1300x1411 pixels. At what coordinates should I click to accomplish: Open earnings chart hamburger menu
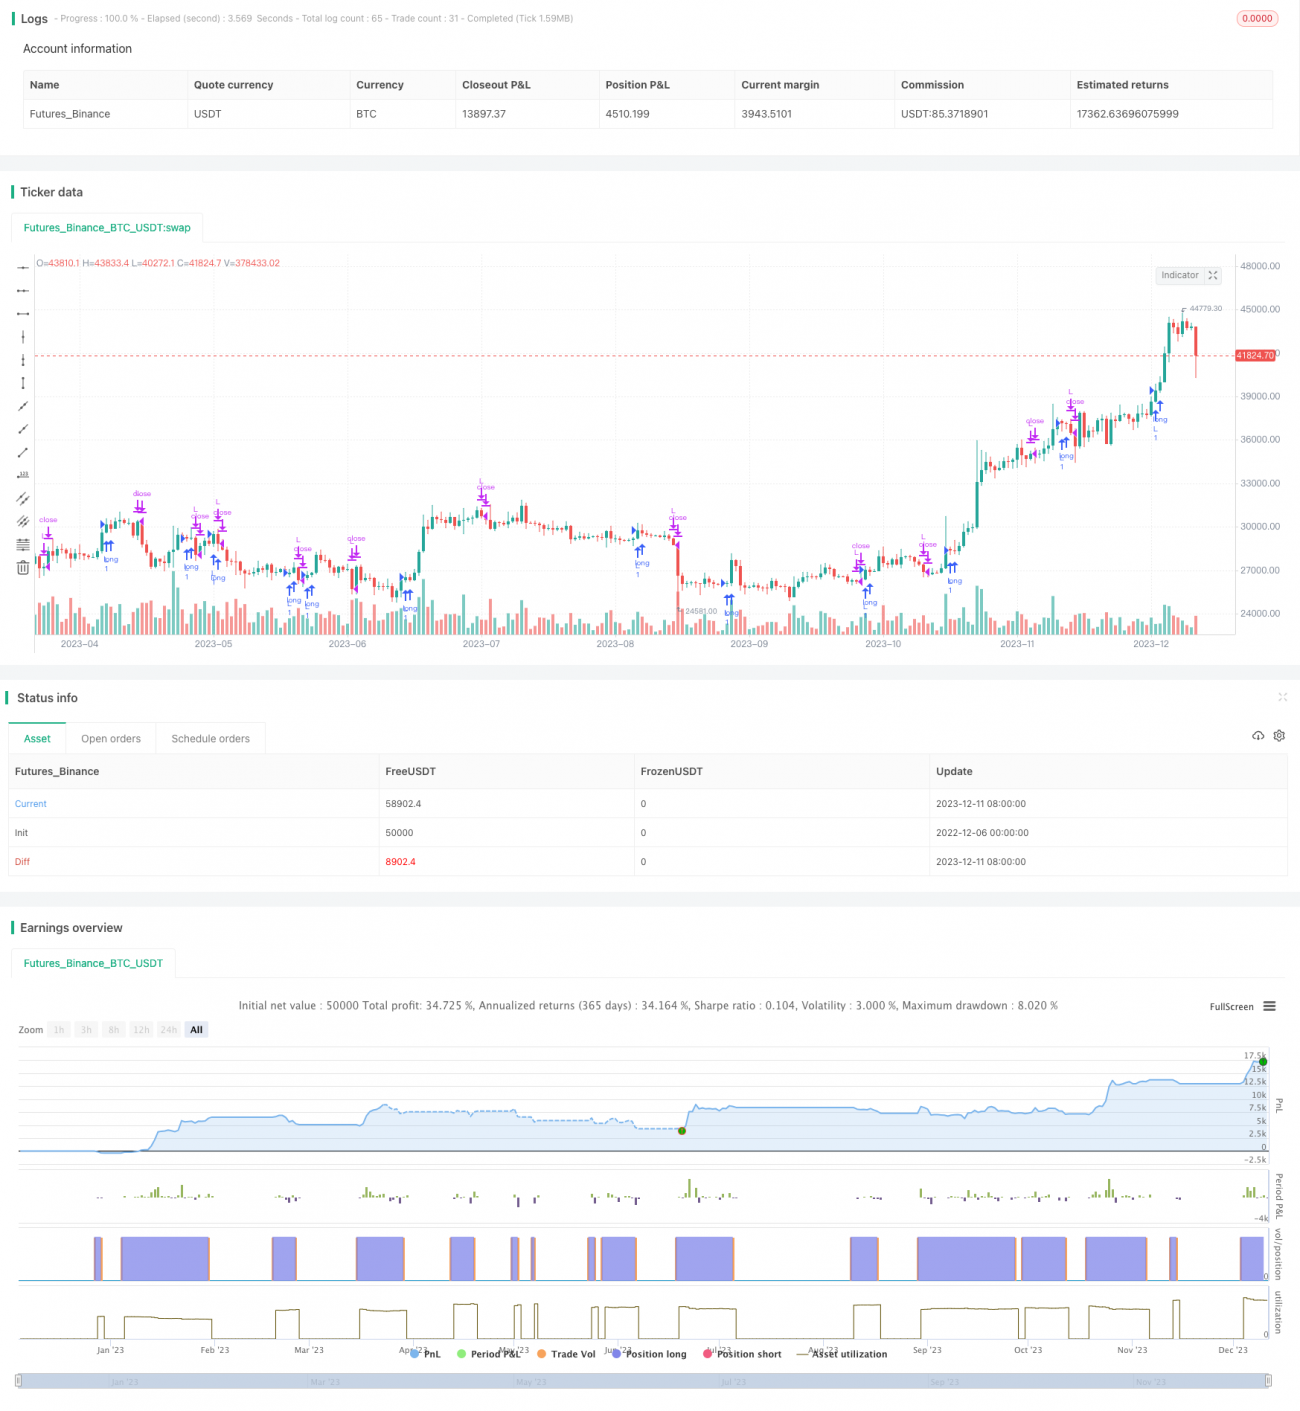(x=1269, y=1006)
